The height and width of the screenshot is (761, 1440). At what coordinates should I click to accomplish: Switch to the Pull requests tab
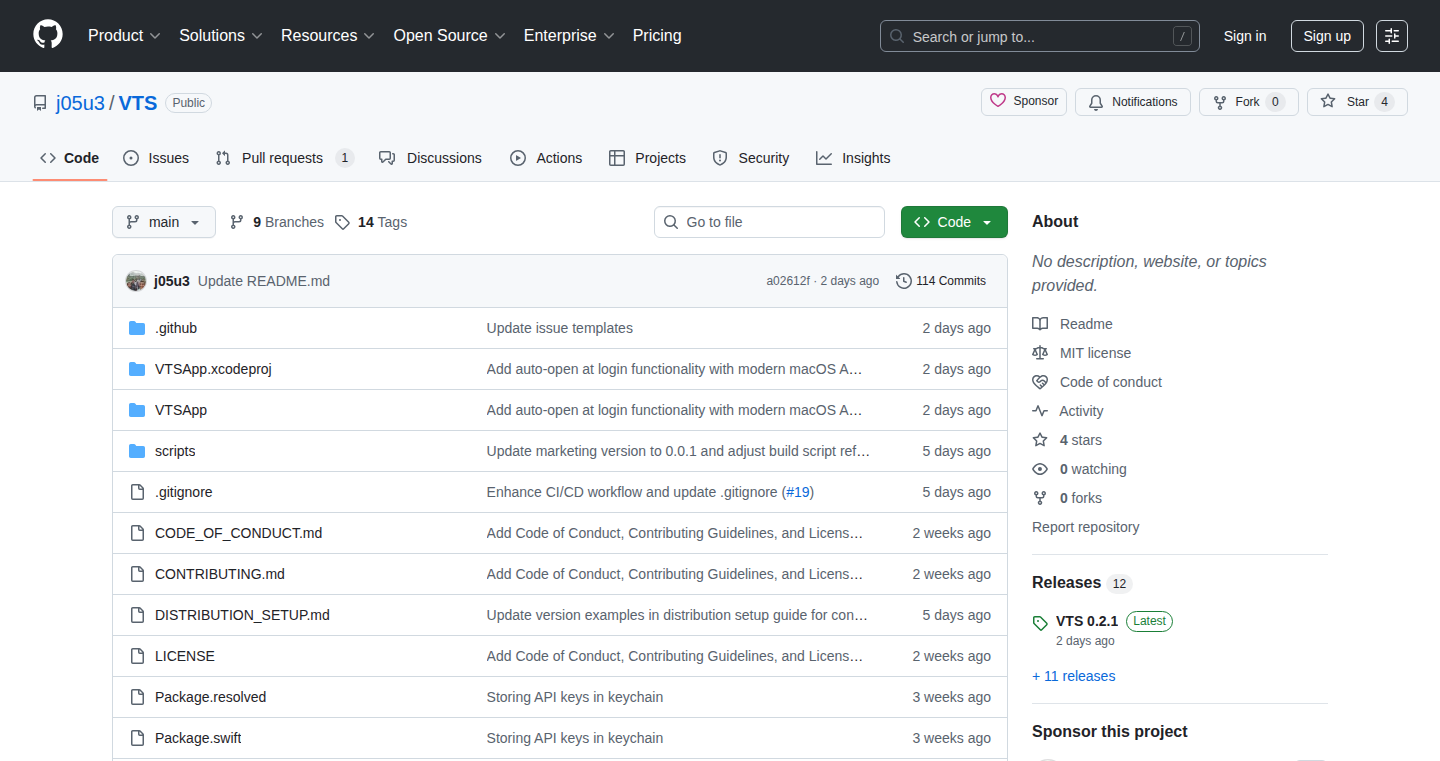tap(284, 158)
